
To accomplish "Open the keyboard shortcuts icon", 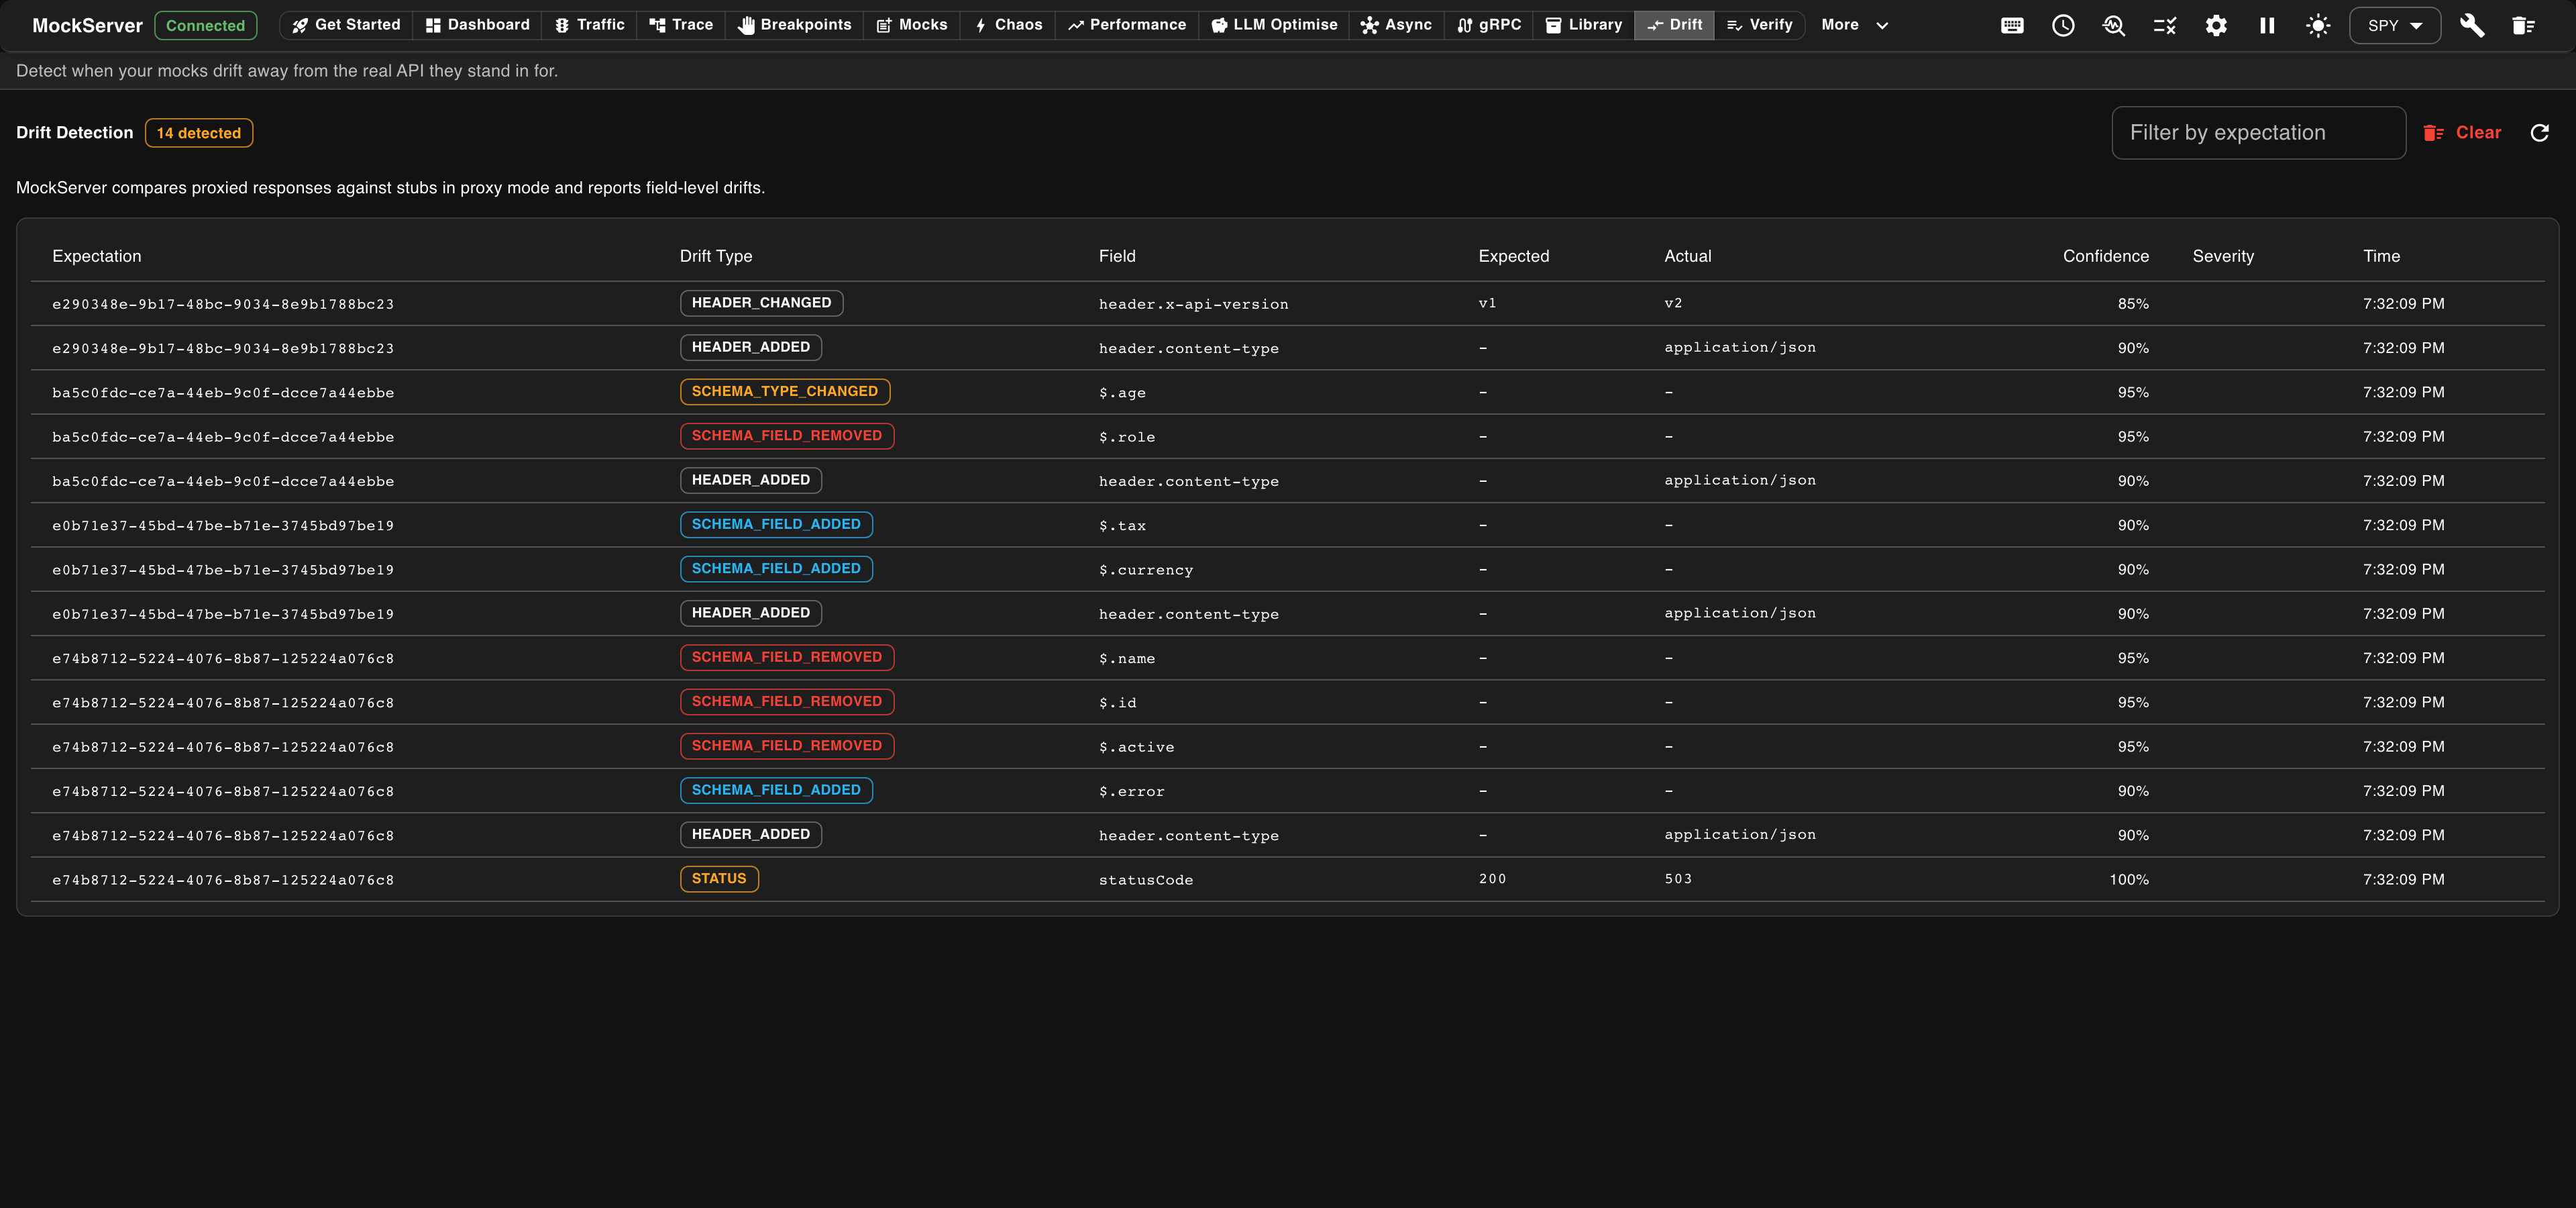I will click(x=2012, y=26).
